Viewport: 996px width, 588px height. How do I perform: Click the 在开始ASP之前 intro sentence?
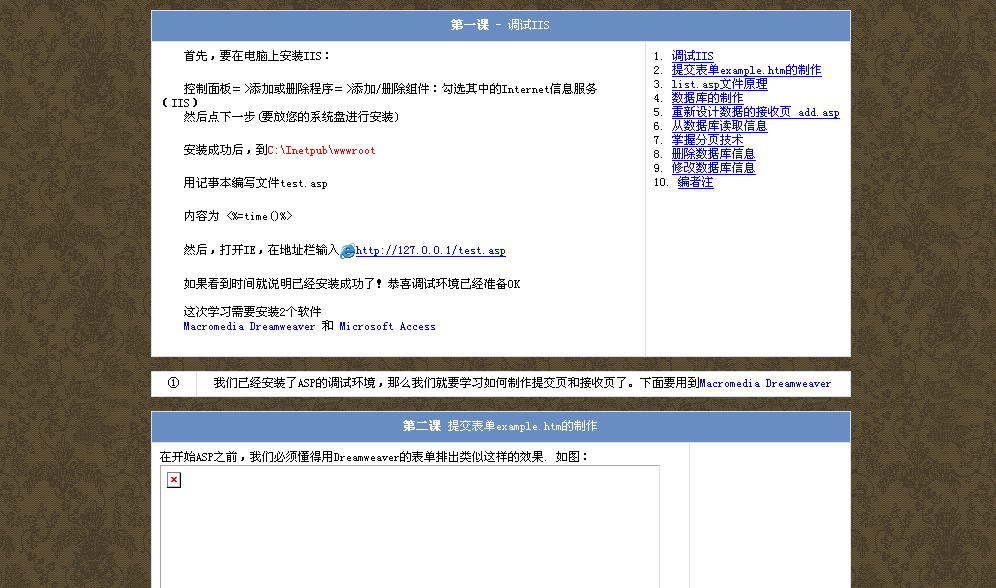coord(374,457)
